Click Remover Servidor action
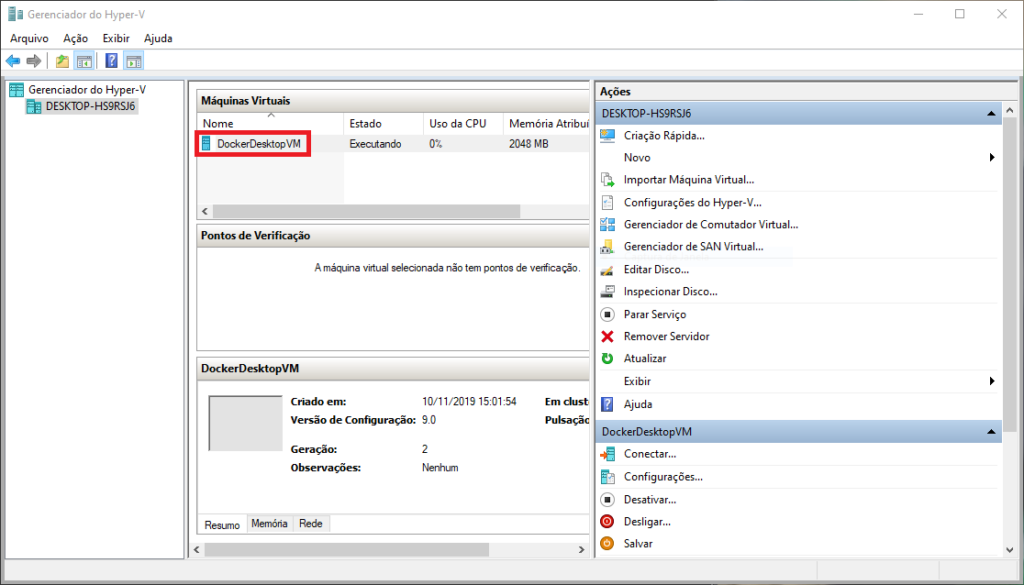This screenshot has height=585, width=1024. tap(666, 337)
